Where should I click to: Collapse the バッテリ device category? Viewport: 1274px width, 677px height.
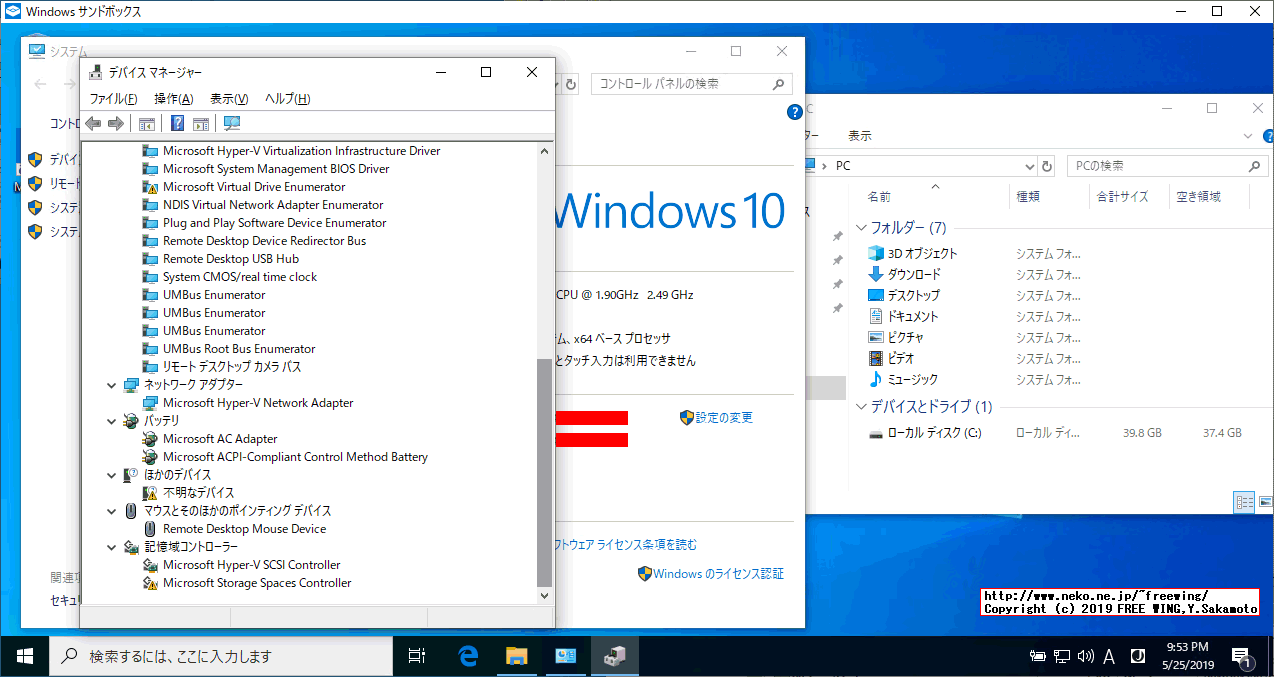coord(111,420)
